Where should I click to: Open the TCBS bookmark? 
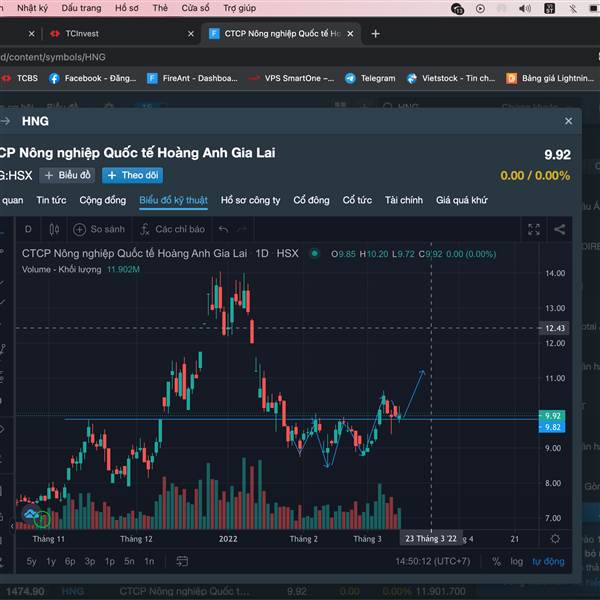(20, 78)
